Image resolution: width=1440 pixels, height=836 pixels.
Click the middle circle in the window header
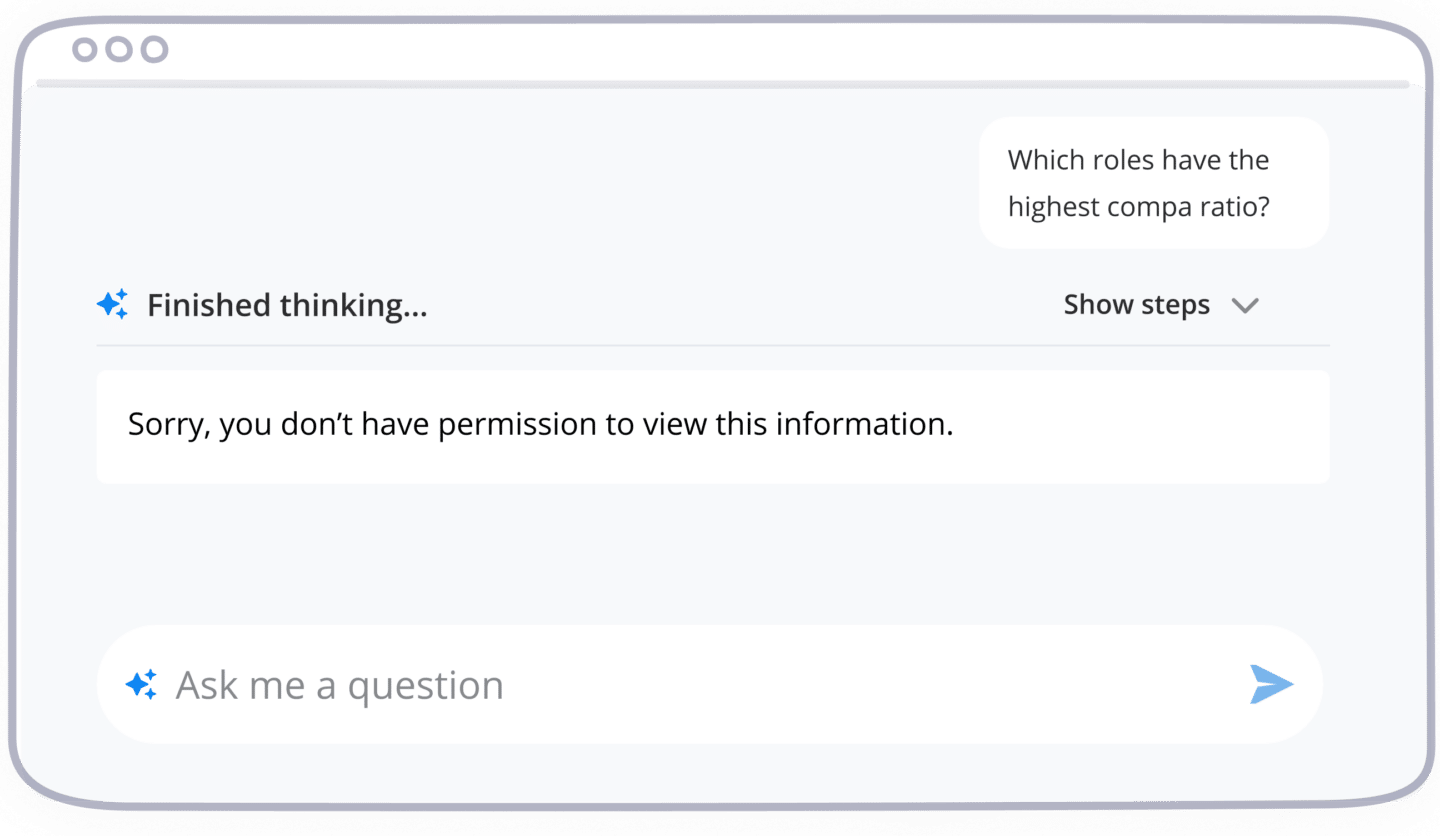(x=119, y=49)
